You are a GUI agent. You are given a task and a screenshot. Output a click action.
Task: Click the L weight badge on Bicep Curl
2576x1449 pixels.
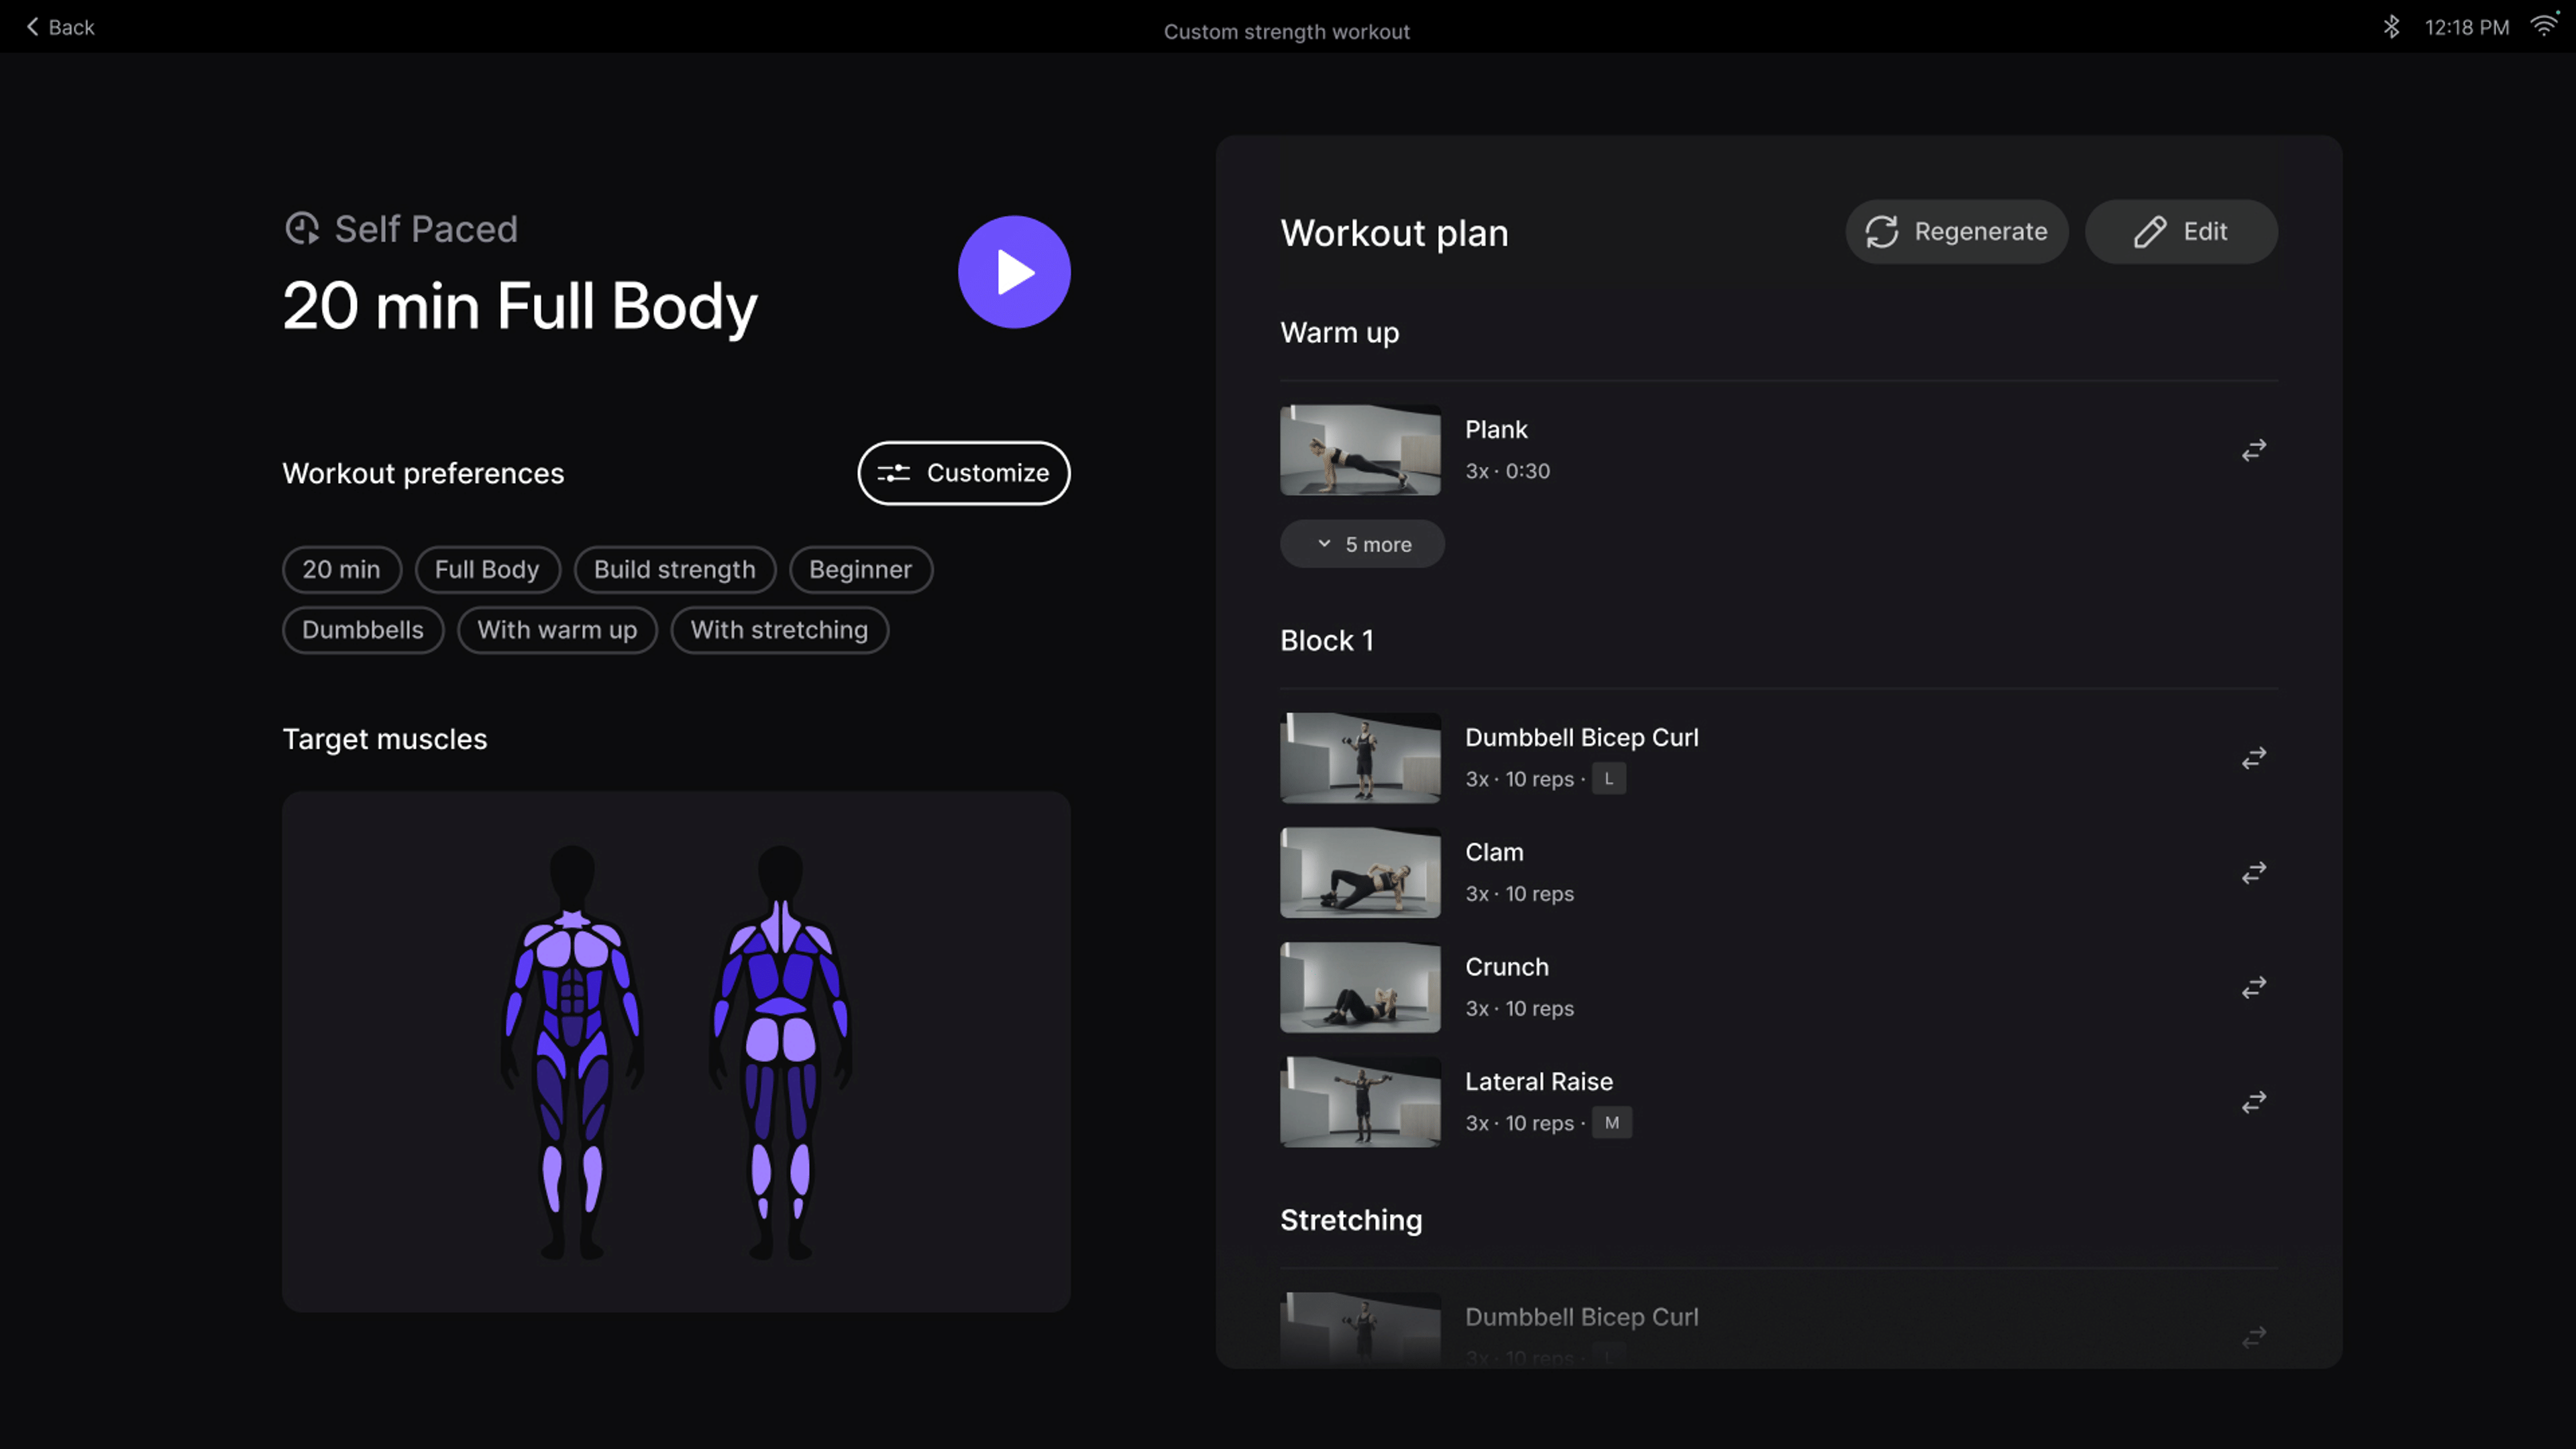(1608, 779)
